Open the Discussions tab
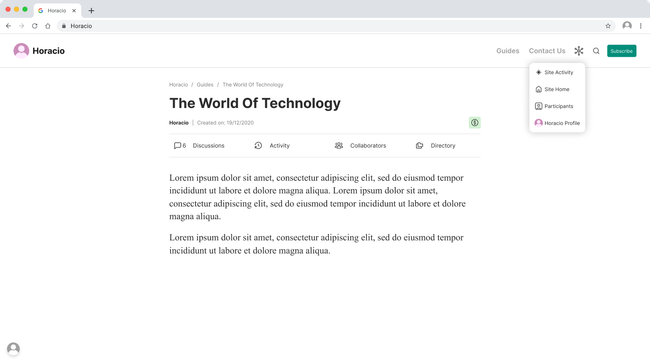Viewport: 650px width, 362px height. point(208,146)
